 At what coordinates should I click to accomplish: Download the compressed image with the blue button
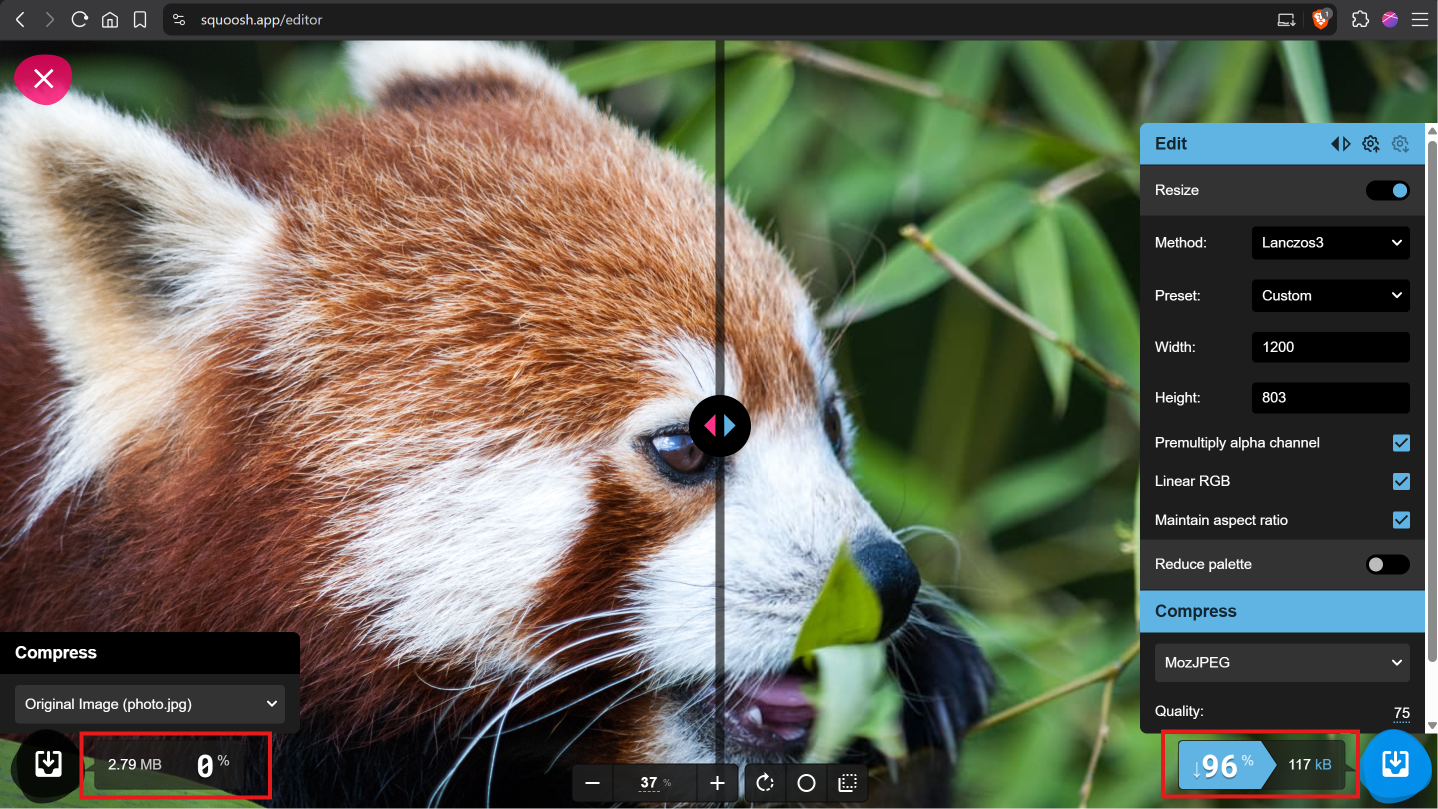1395,765
